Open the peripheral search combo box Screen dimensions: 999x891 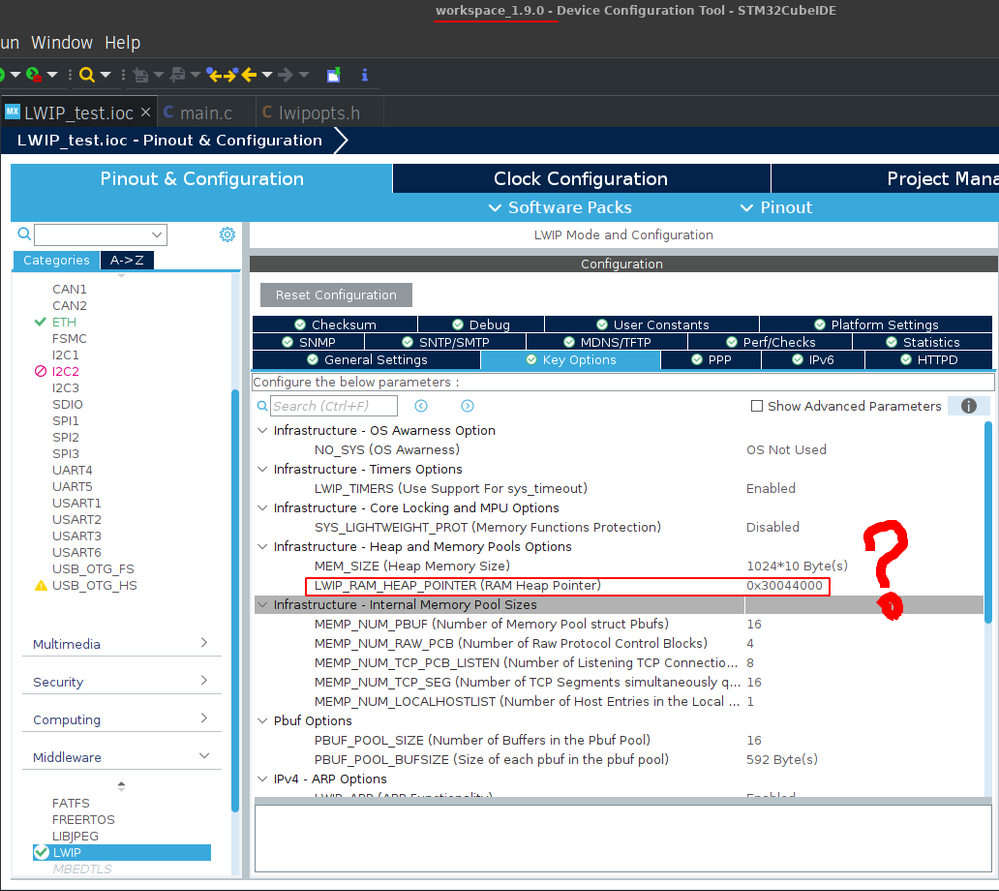coord(101,235)
